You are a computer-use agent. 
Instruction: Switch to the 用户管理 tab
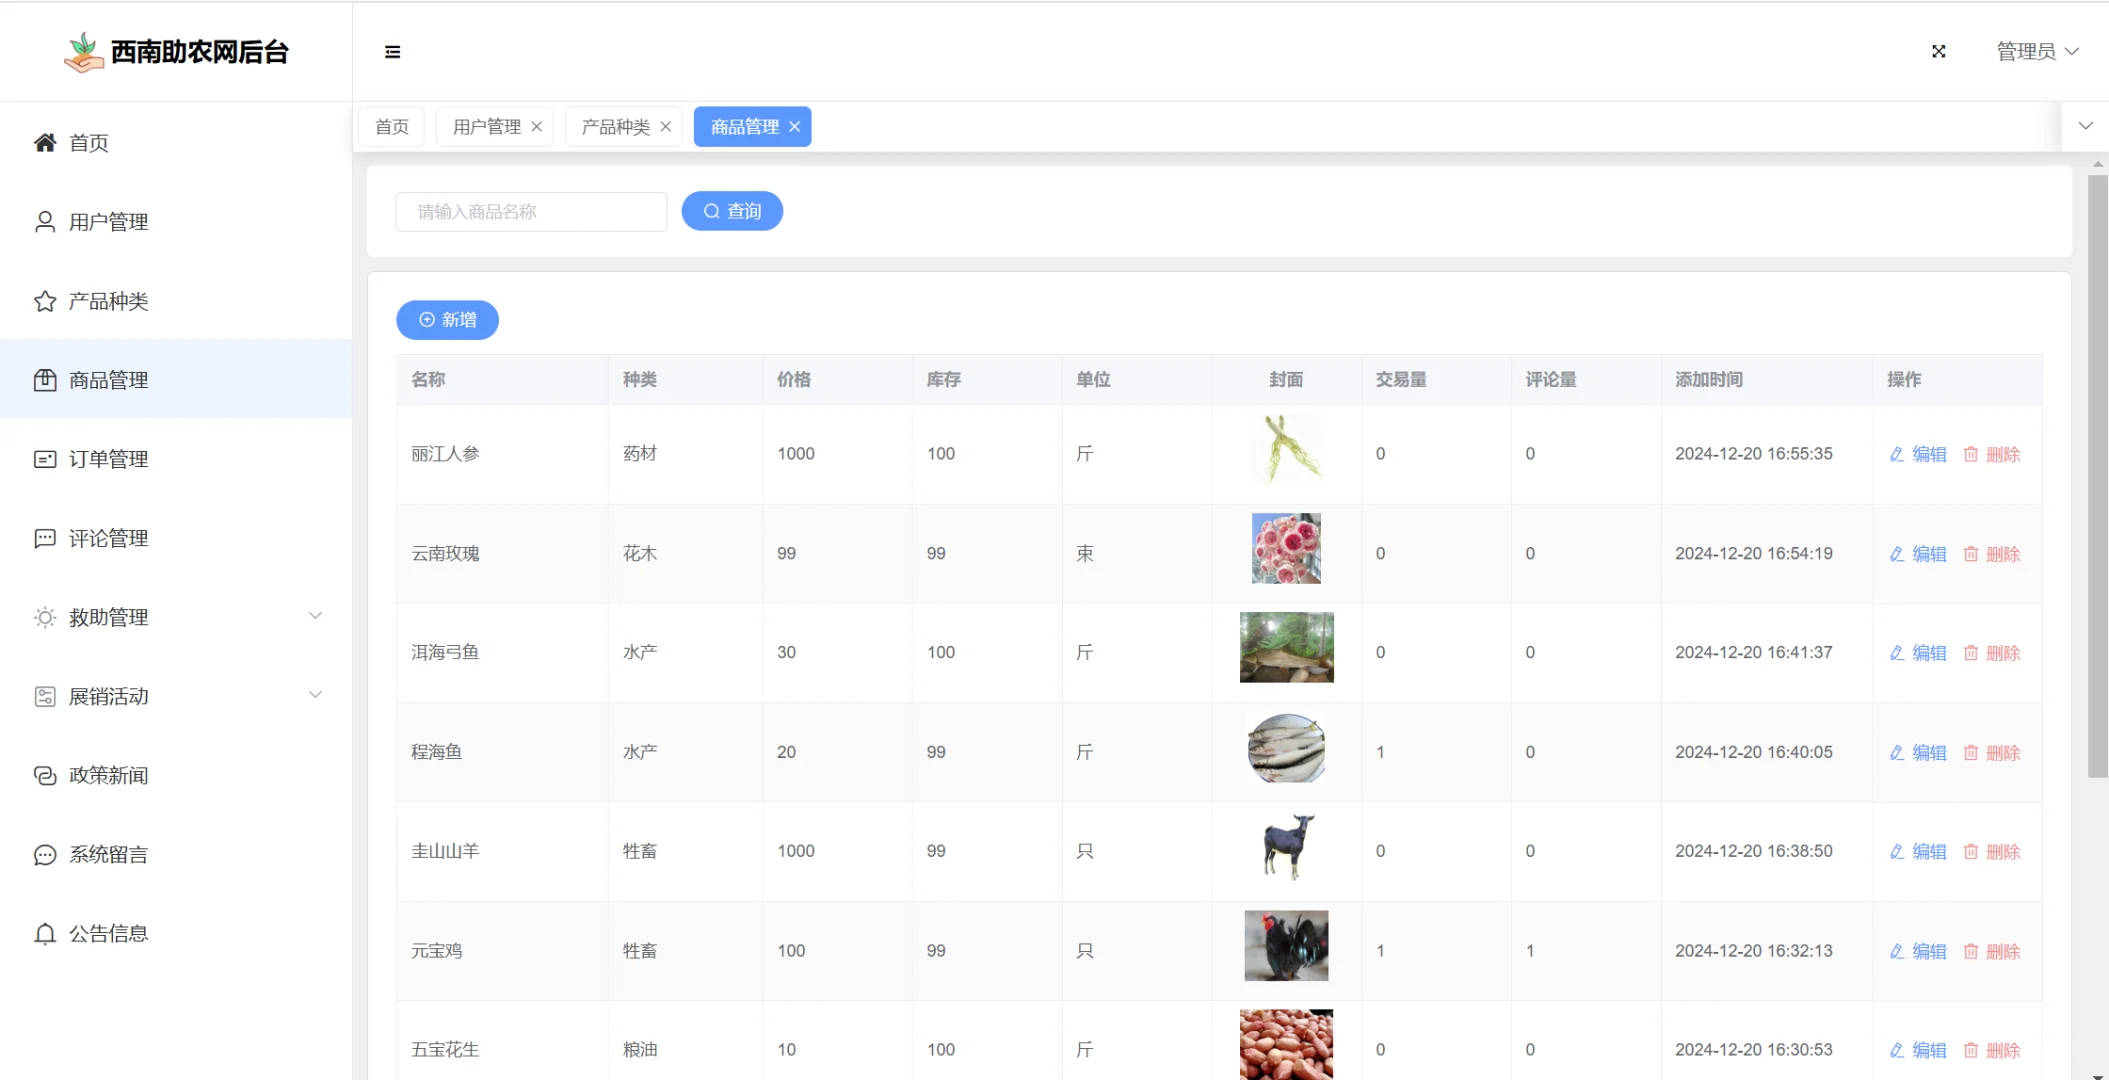pyautogui.click(x=486, y=127)
